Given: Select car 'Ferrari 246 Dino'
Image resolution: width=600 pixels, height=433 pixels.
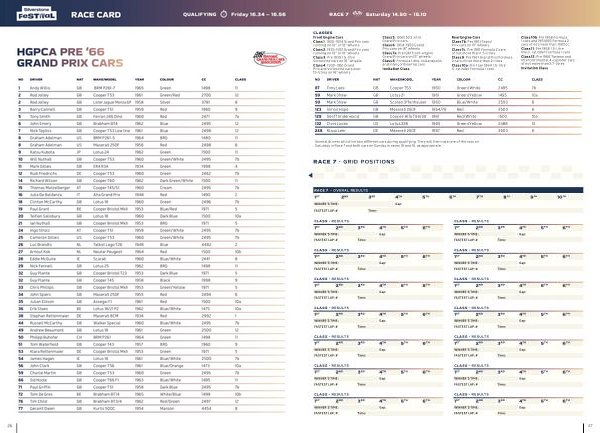Looking at the screenshot, I should 108,117.
